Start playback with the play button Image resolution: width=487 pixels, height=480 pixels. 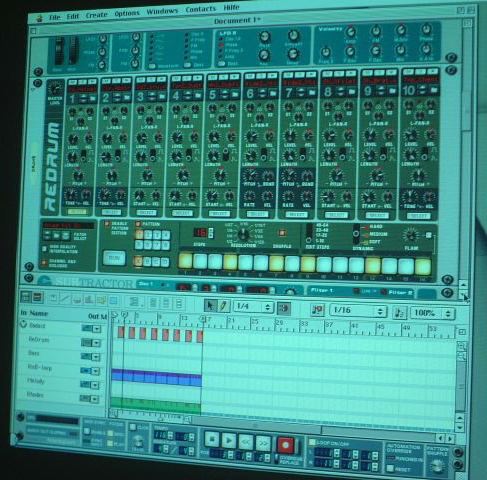point(229,440)
